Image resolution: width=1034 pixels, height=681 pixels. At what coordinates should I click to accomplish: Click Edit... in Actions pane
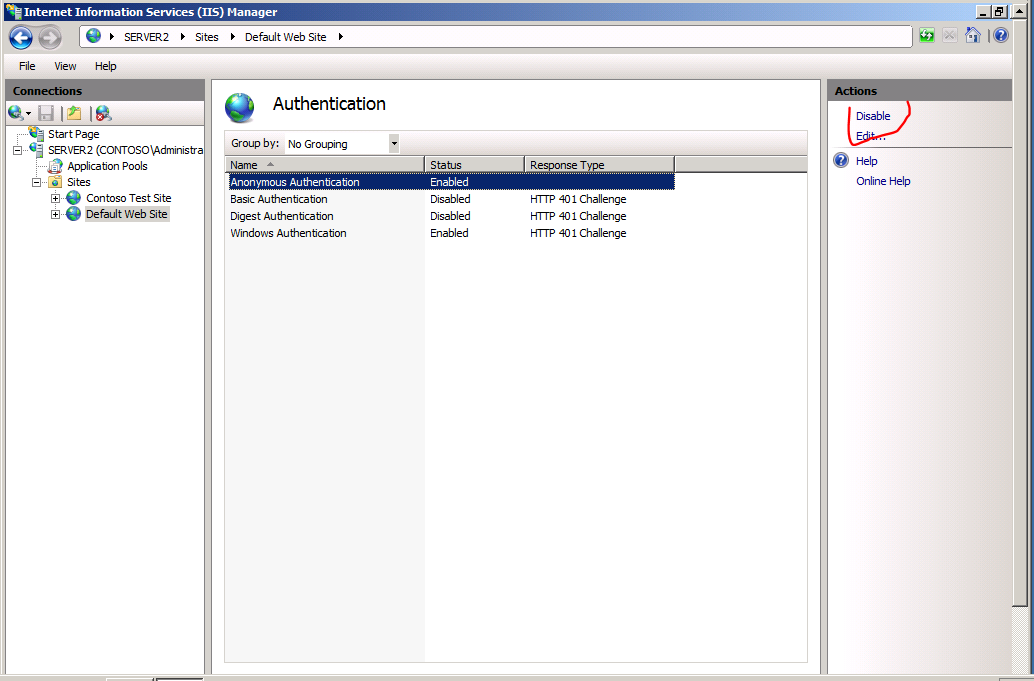(870, 136)
